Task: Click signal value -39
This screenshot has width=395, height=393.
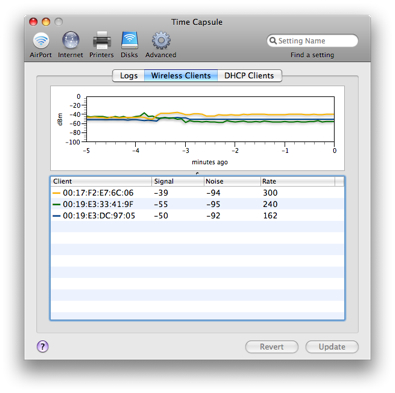Action: point(161,193)
